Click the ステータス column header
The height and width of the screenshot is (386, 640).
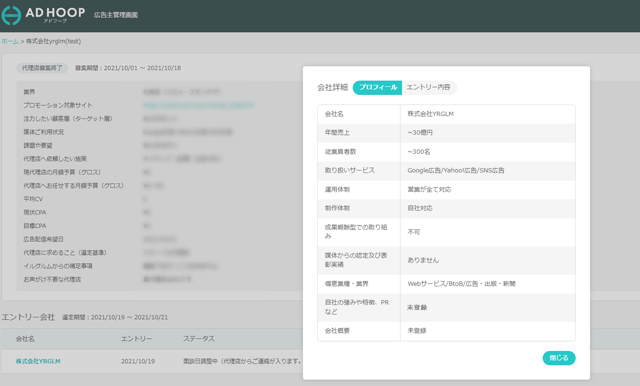(x=199, y=339)
